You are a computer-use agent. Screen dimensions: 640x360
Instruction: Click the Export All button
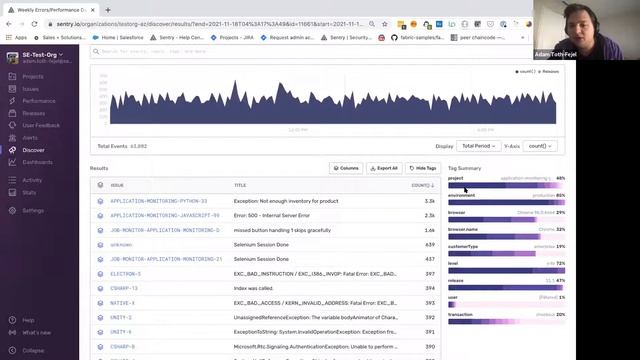pyautogui.click(x=384, y=168)
